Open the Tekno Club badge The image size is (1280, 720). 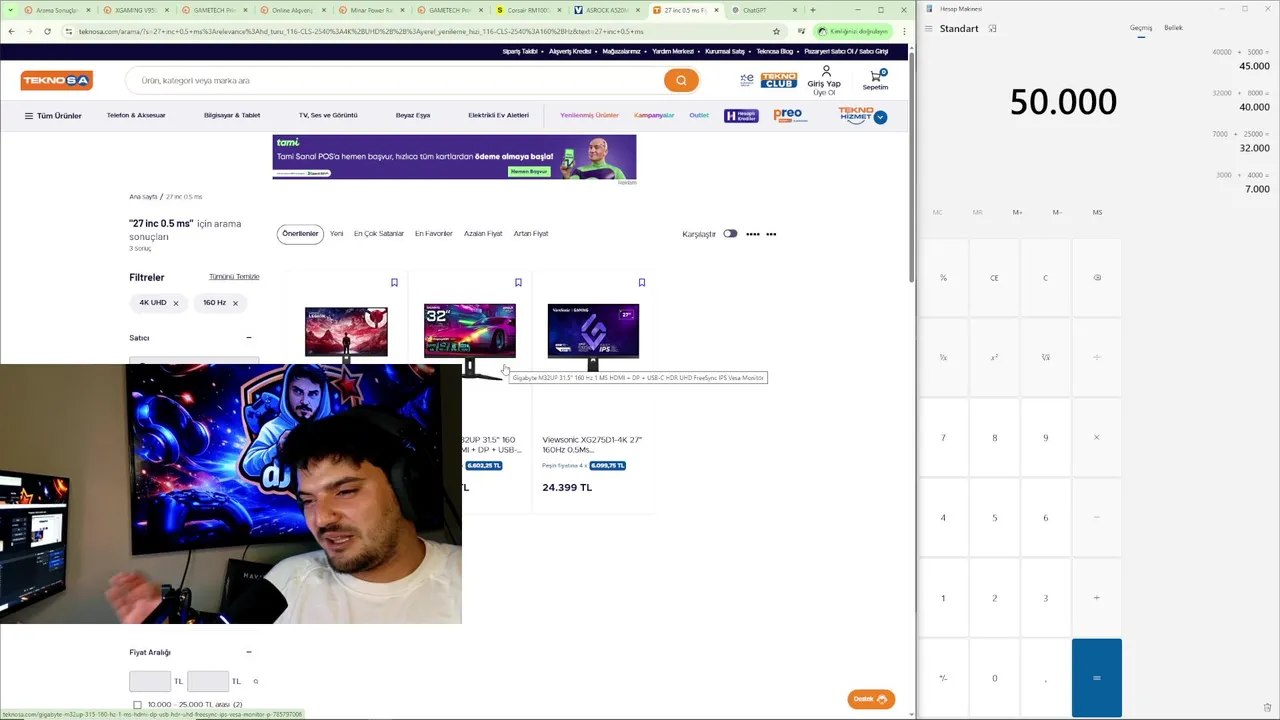coord(778,80)
